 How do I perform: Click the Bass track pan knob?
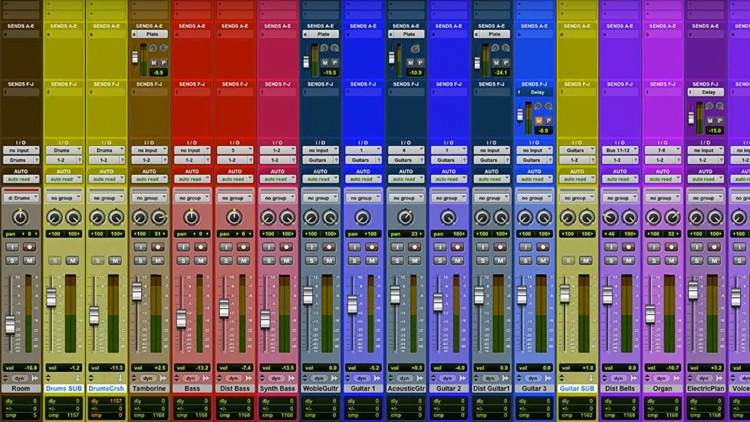[x=191, y=218]
